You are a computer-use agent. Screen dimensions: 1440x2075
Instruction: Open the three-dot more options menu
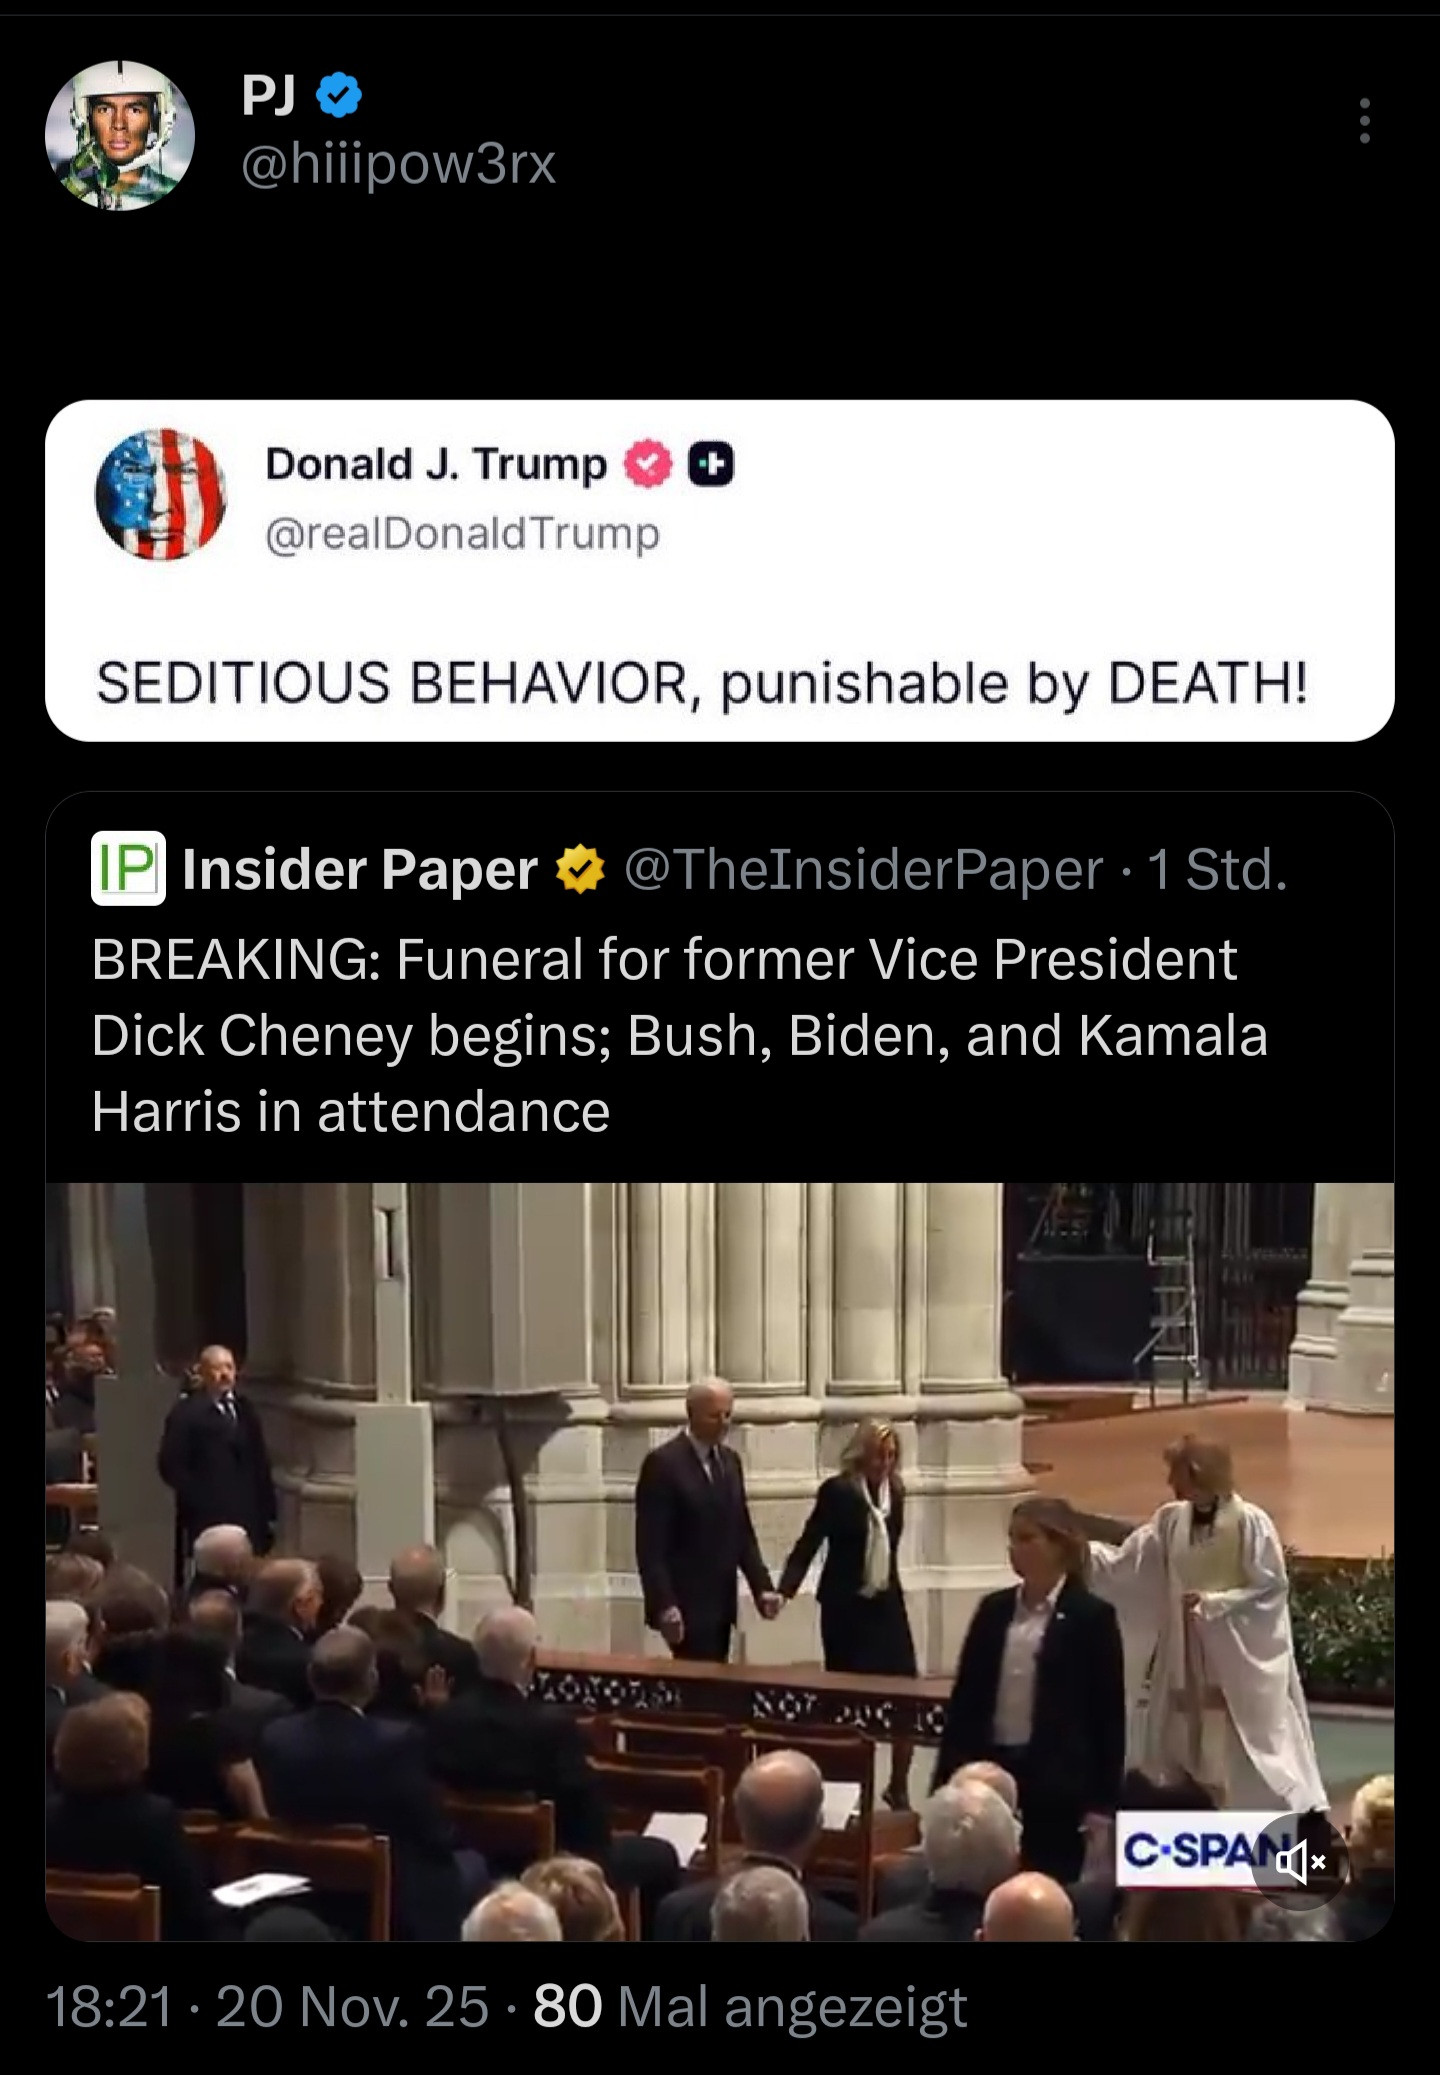[x=1364, y=121]
